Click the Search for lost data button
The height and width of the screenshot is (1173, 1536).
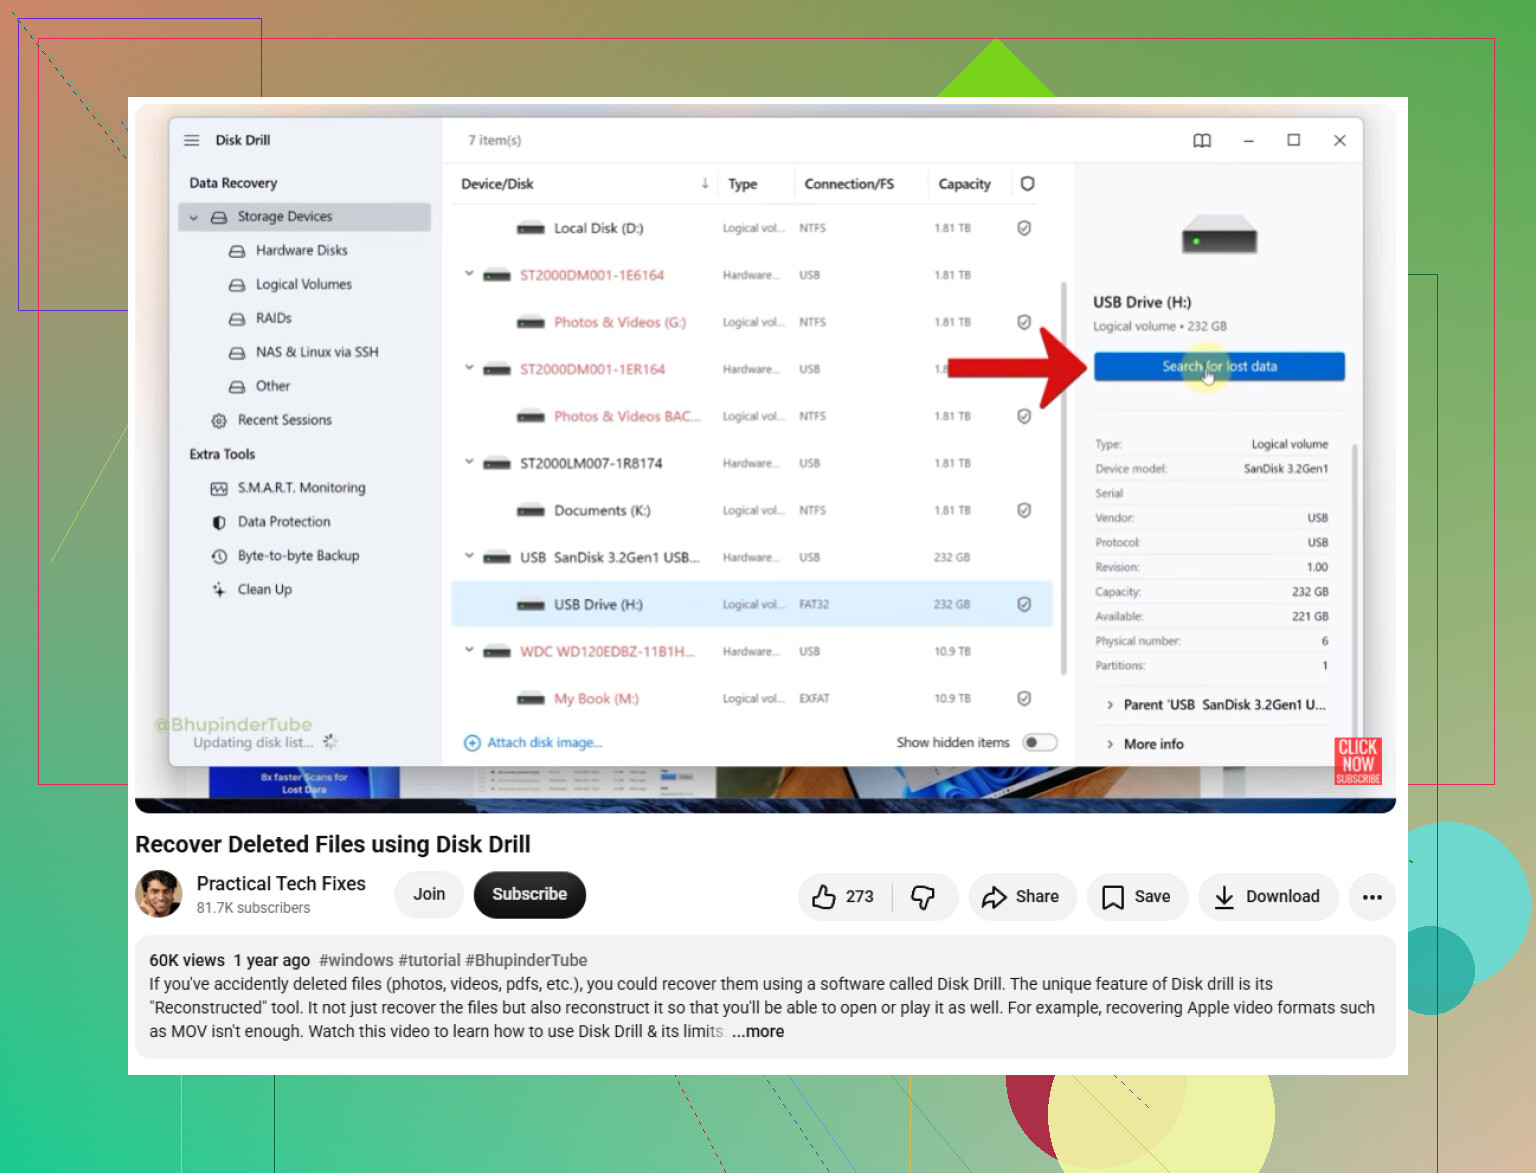click(1219, 367)
